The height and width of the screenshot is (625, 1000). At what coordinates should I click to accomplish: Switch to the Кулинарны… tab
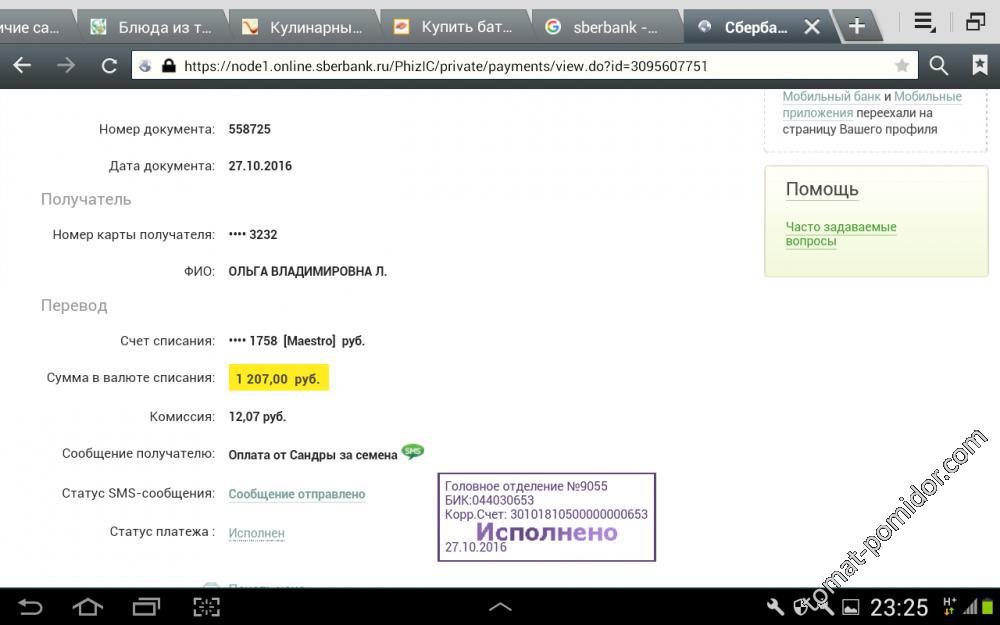(302, 27)
